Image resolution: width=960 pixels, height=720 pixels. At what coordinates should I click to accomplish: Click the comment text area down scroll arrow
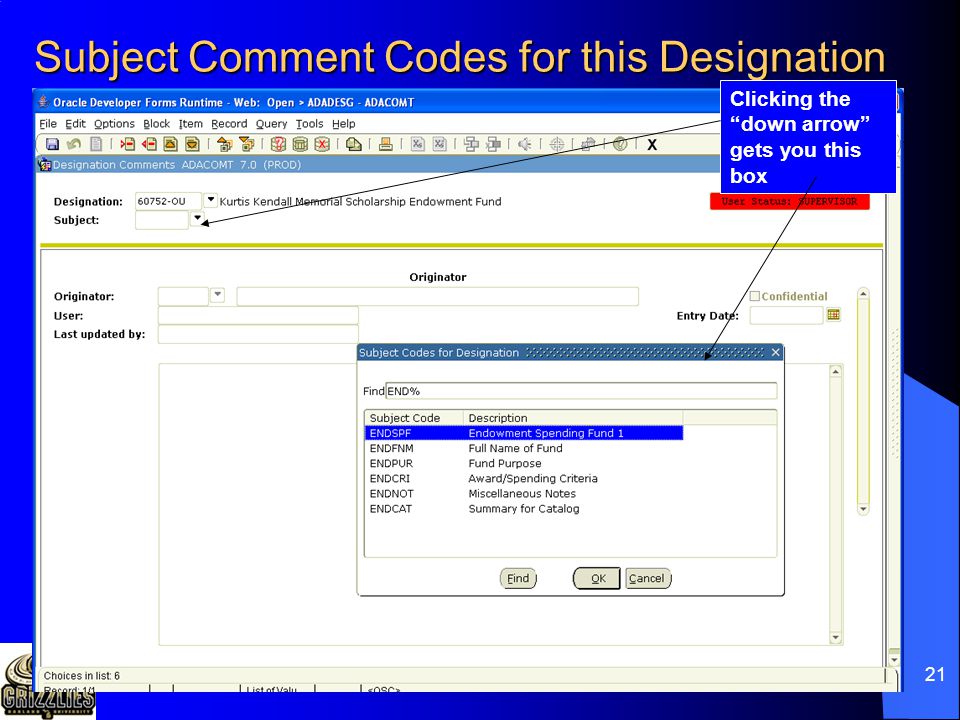click(836, 638)
